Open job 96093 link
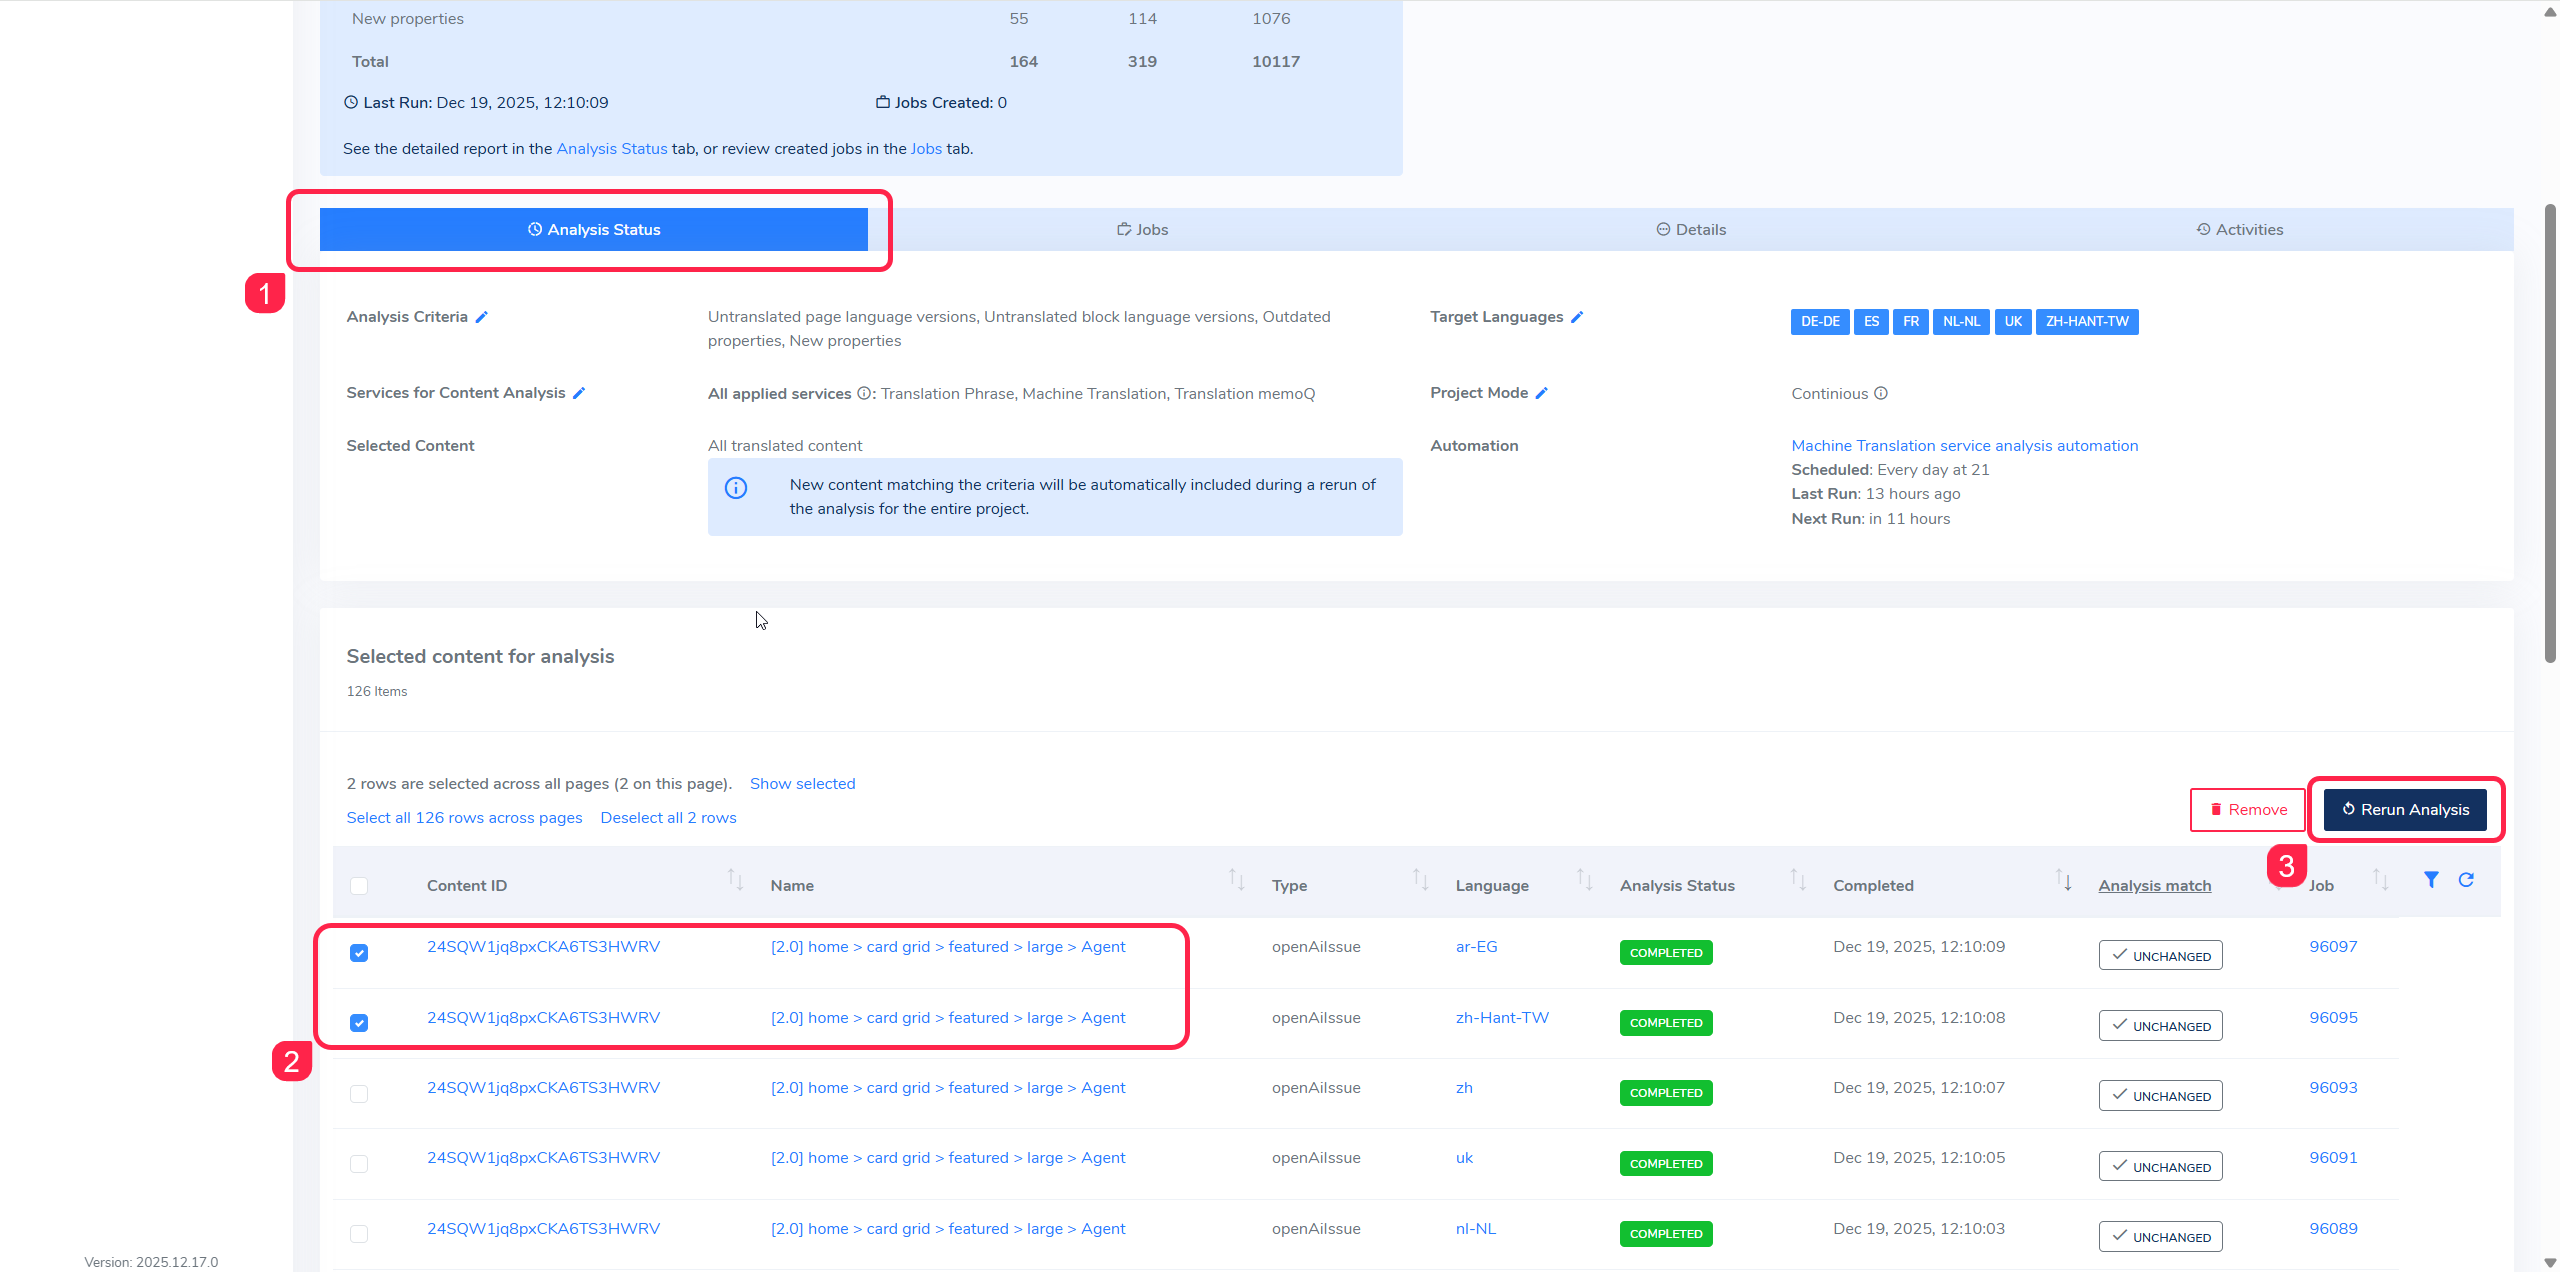Image resolution: width=2560 pixels, height=1272 pixels. point(2333,1088)
